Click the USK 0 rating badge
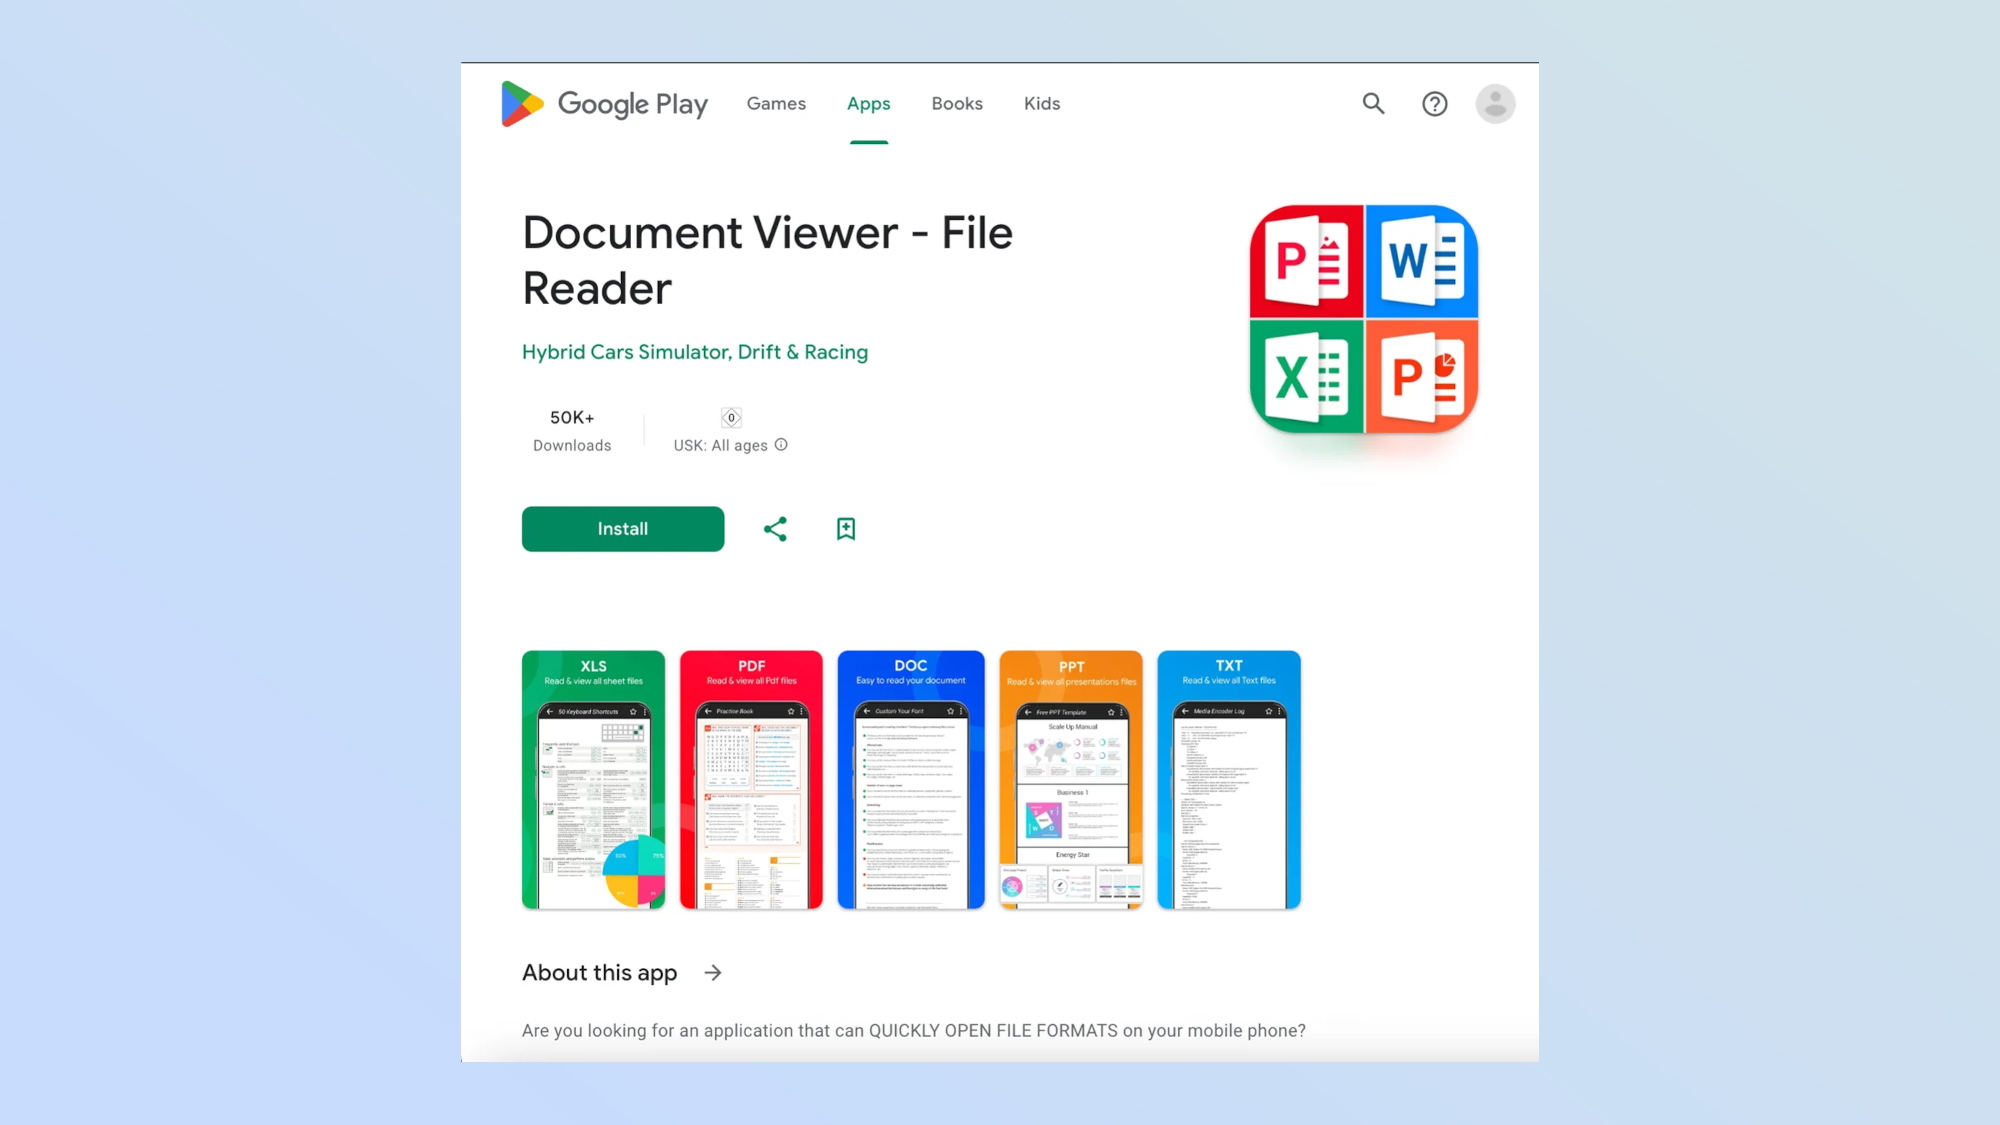2000x1125 pixels. click(731, 418)
